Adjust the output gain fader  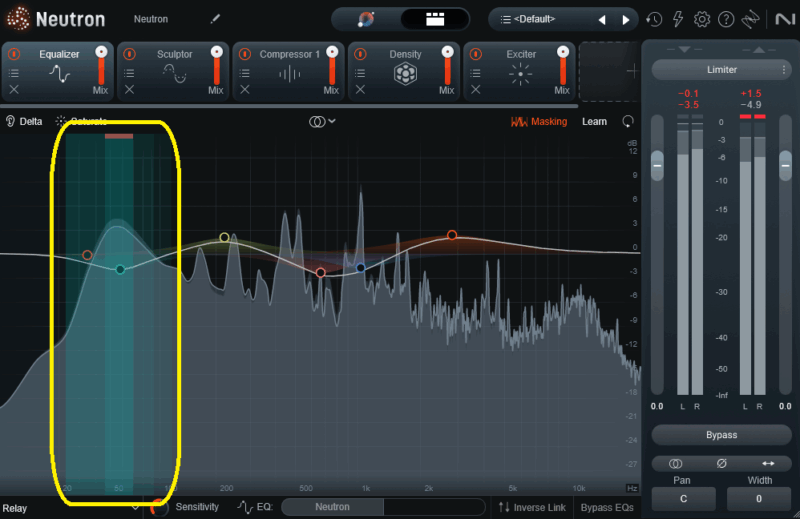(785, 166)
